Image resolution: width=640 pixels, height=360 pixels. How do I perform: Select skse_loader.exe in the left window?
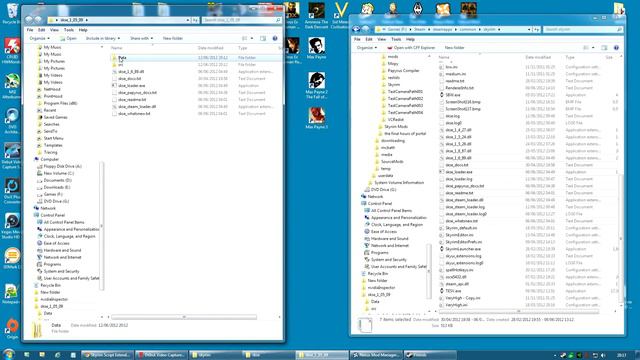point(131,86)
